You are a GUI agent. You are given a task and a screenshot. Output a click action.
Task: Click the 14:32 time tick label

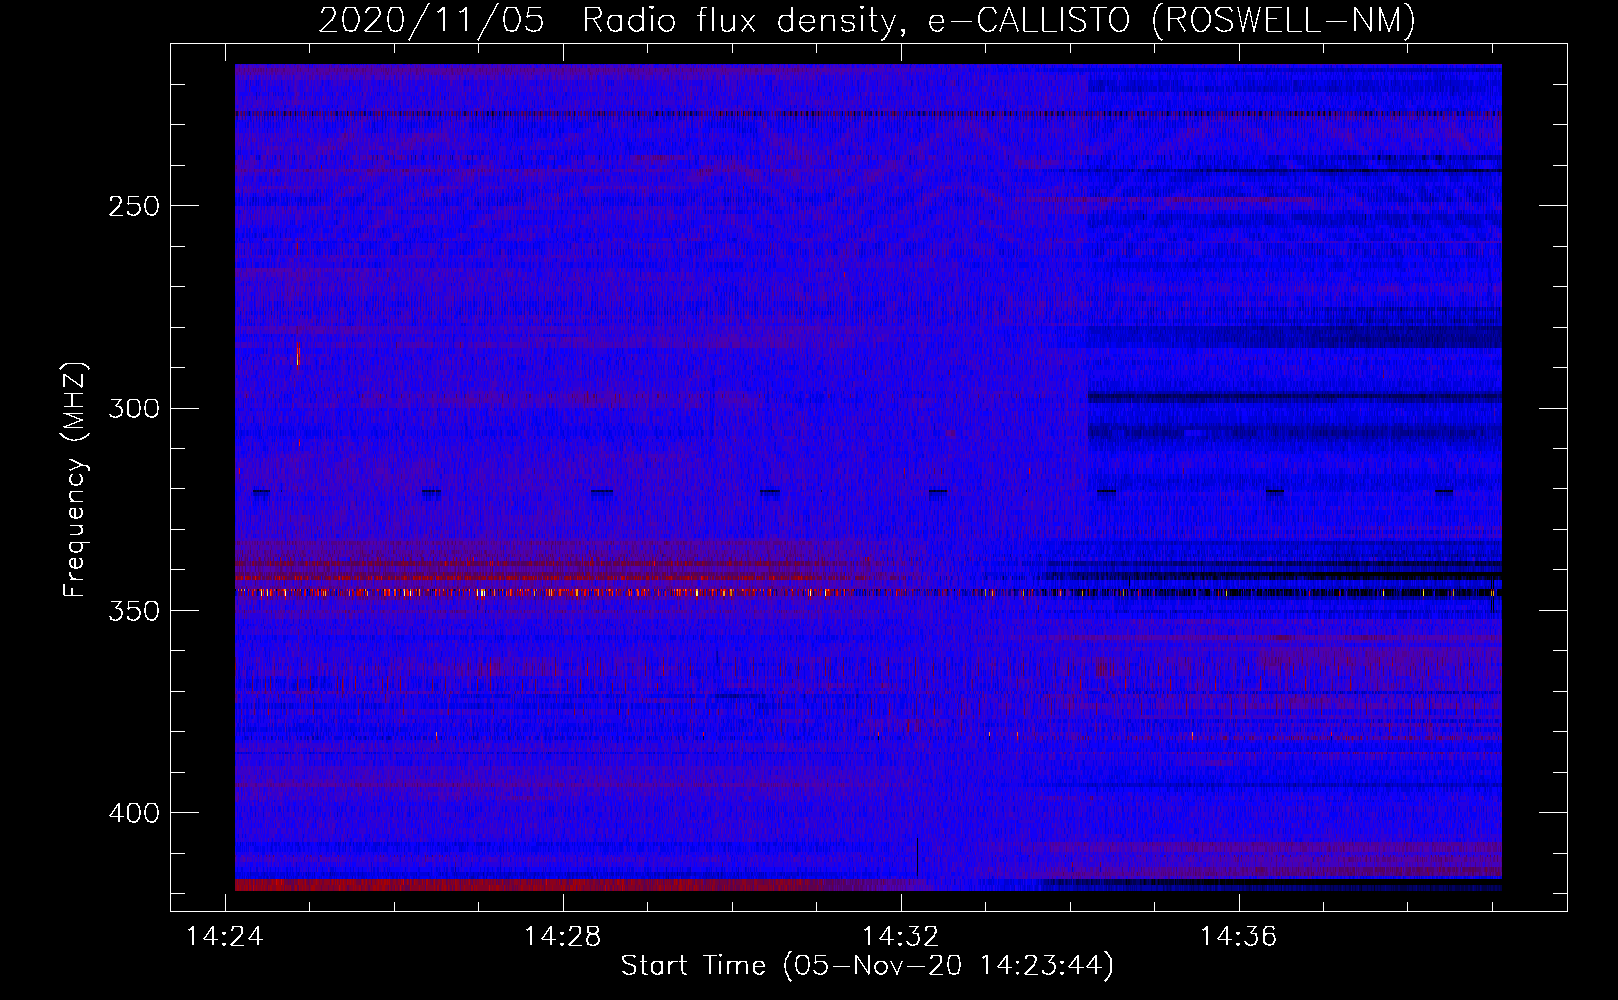pyautogui.click(x=901, y=937)
